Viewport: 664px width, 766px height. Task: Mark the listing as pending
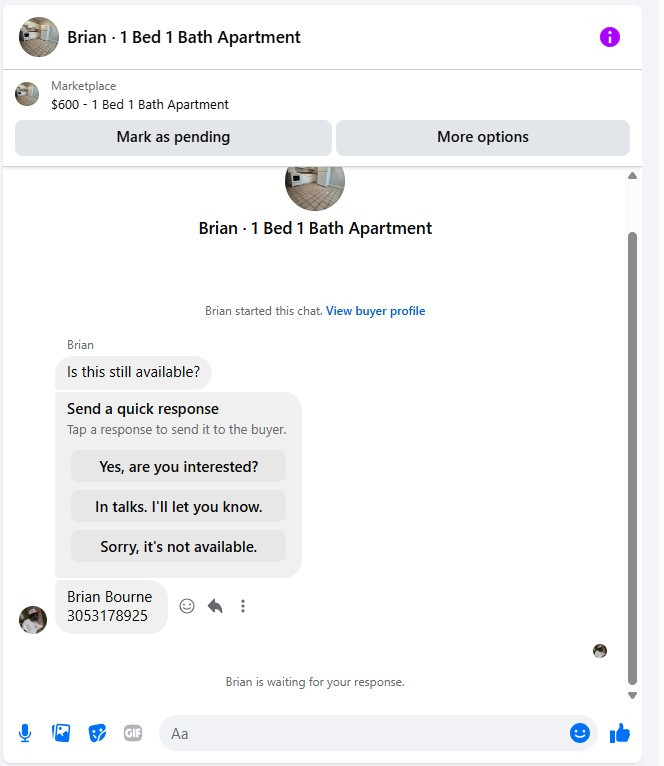click(x=173, y=137)
